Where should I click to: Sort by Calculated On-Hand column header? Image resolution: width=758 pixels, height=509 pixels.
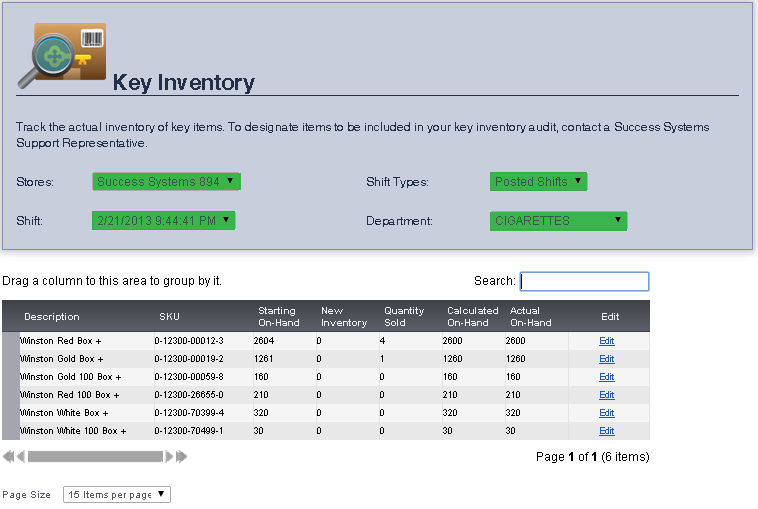pos(472,317)
